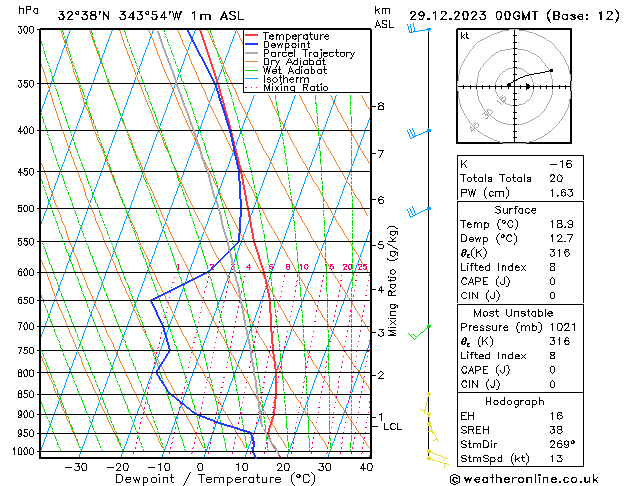Click the 'Dewpoint' legend label

tap(287, 45)
